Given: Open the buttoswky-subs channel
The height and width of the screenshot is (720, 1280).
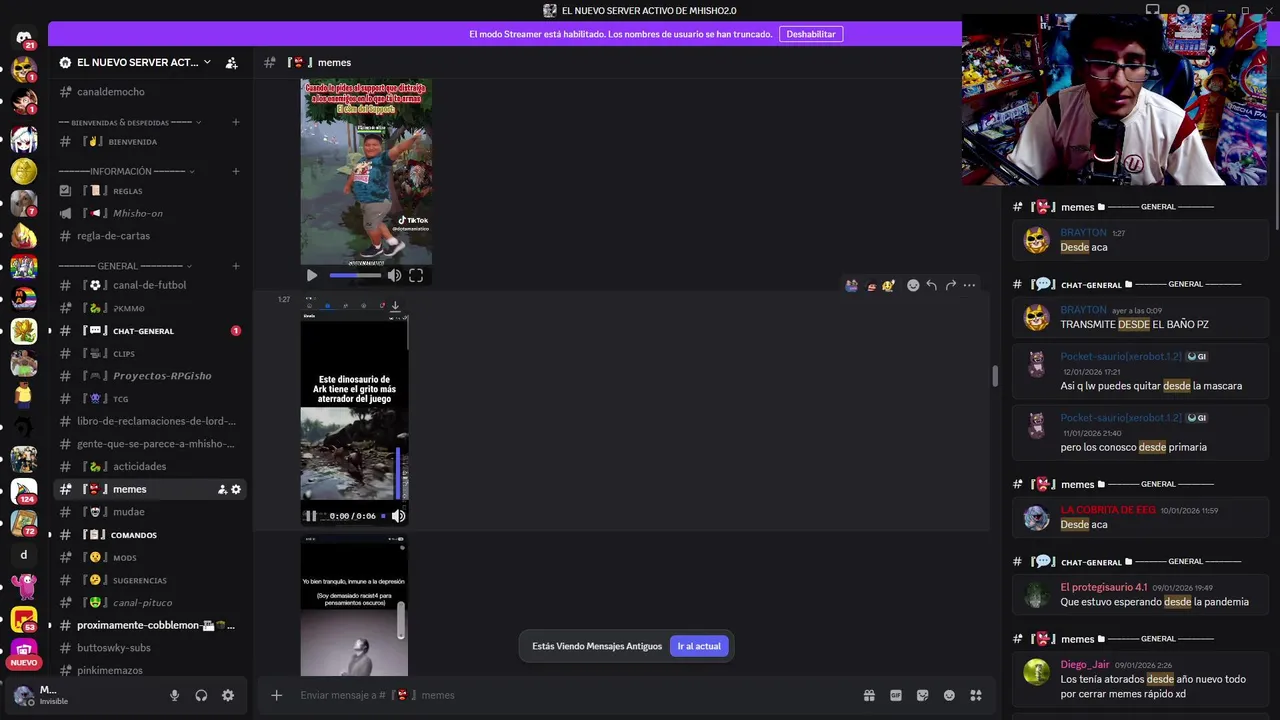Looking at the screenshot, I should tap(149, 648).
